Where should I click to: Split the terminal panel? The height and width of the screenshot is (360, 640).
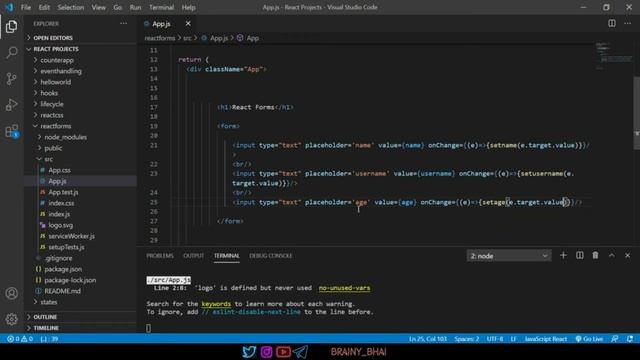[579, 256]
